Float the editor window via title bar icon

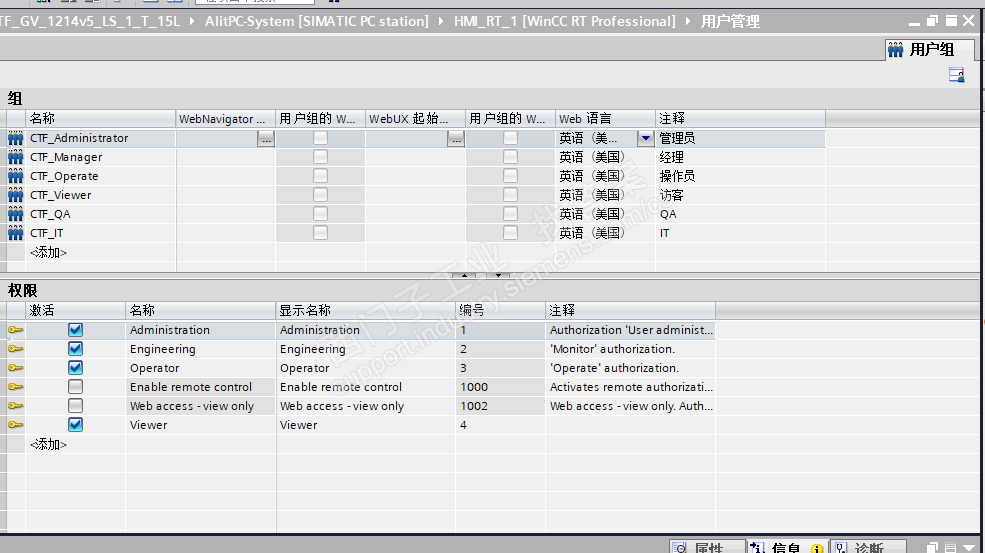[x=933, y=21]
